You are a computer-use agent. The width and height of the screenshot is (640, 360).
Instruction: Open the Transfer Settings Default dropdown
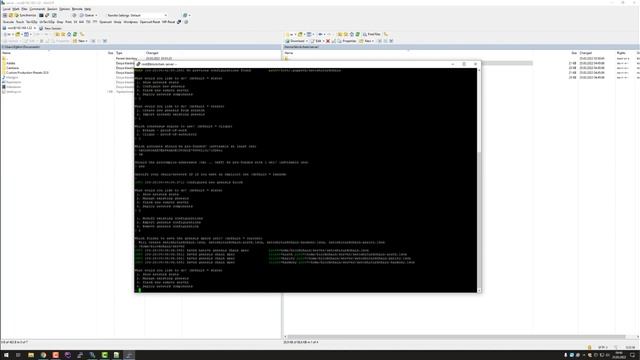[137, 15]
